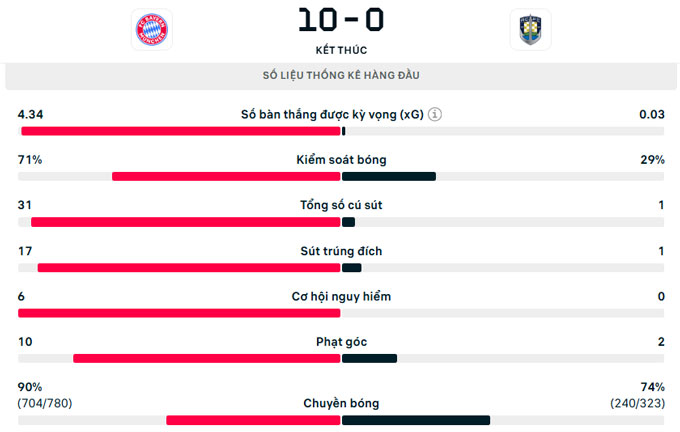Click the red shots on target bar
The height and width of the screenshot is (432, 680).
tap(189, 268)
